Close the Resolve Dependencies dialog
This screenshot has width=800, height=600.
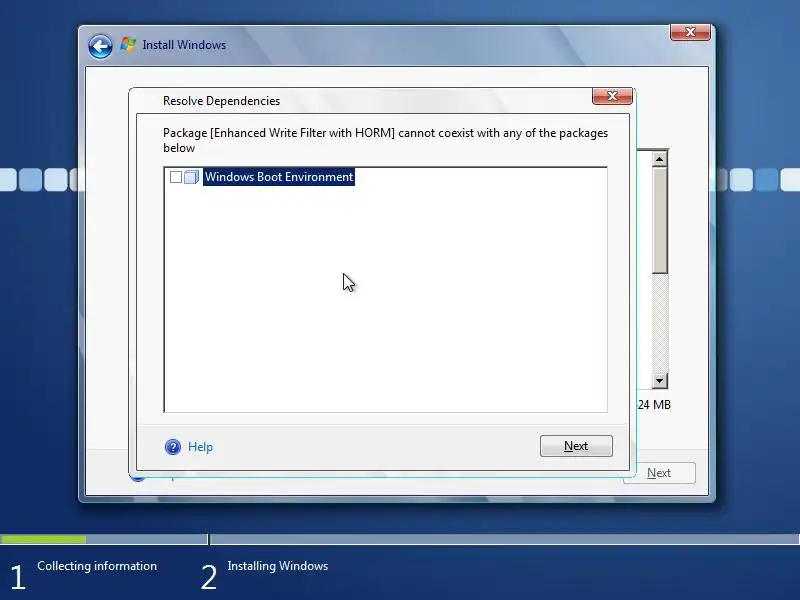click(612, 96)
